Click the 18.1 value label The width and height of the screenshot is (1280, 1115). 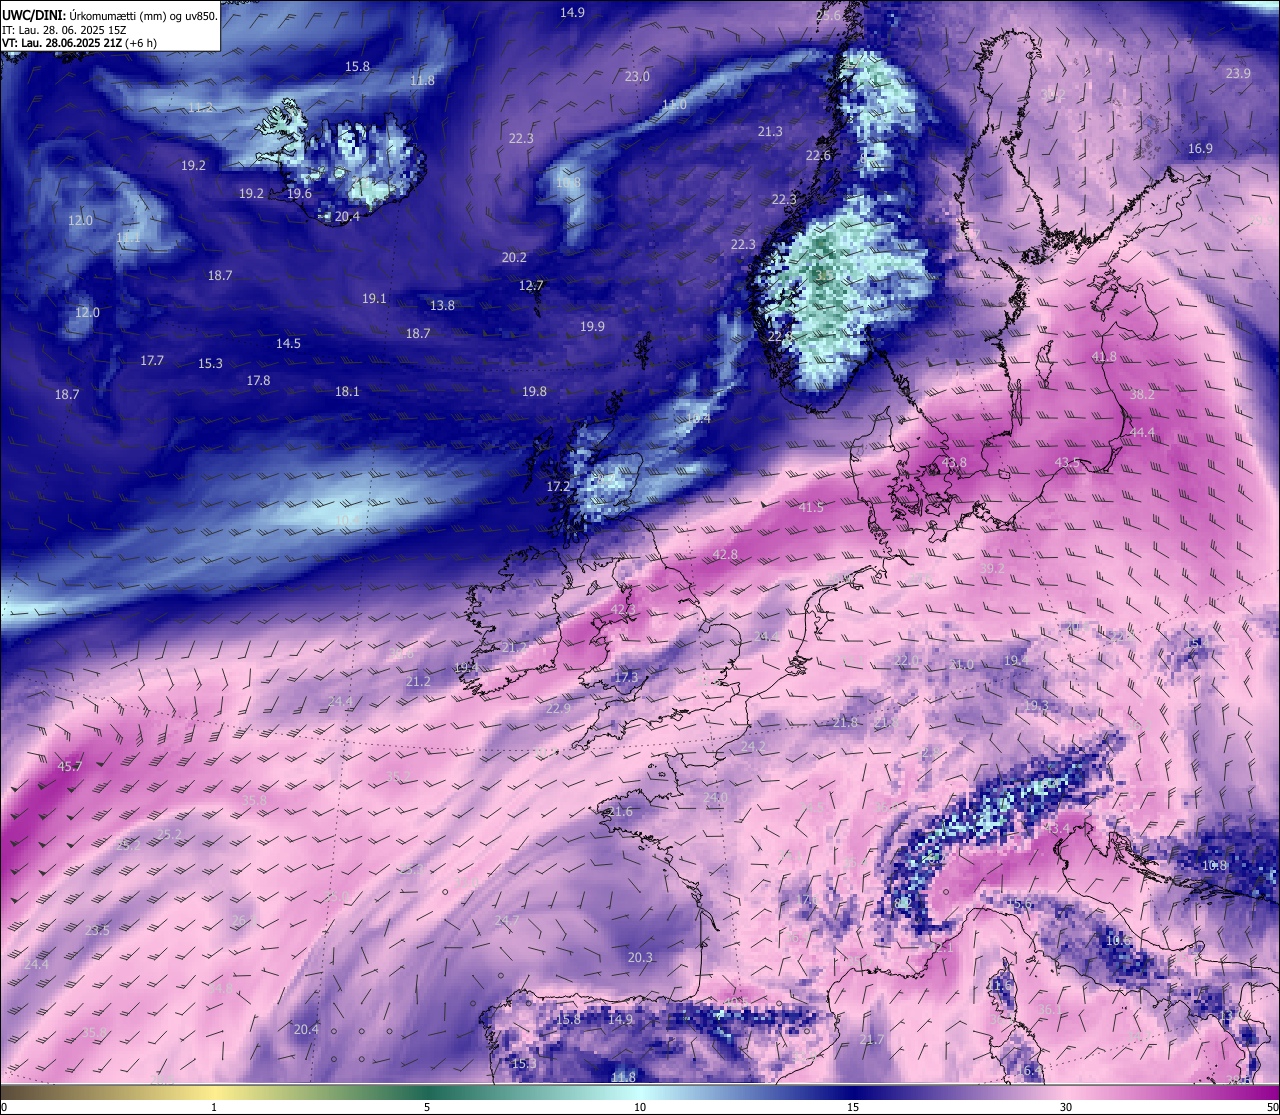point(347,392)
